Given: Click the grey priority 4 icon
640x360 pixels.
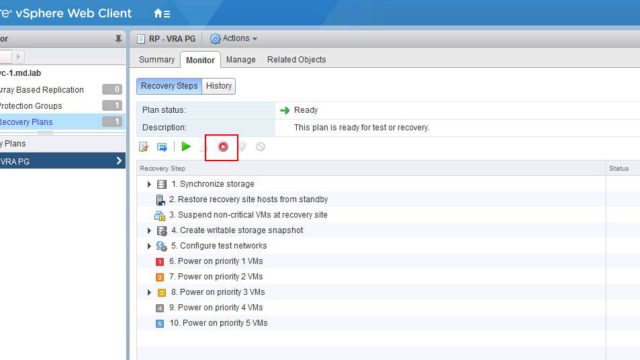Looking at the screenshot, I should tap(160, 308).
